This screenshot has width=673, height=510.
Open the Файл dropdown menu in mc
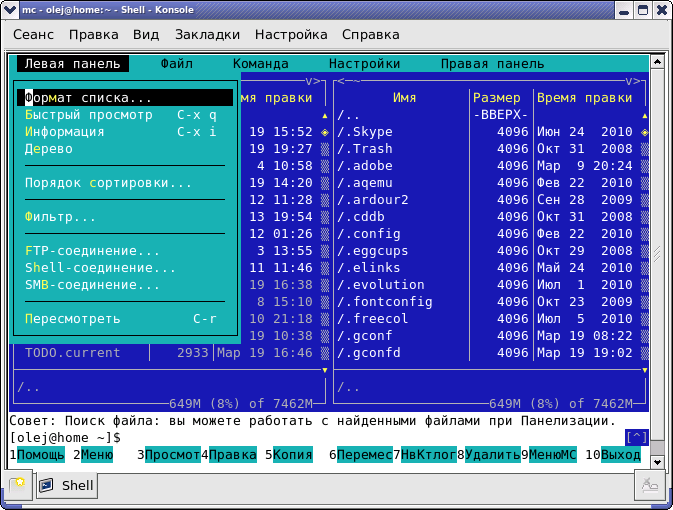[x=176, y=64]
